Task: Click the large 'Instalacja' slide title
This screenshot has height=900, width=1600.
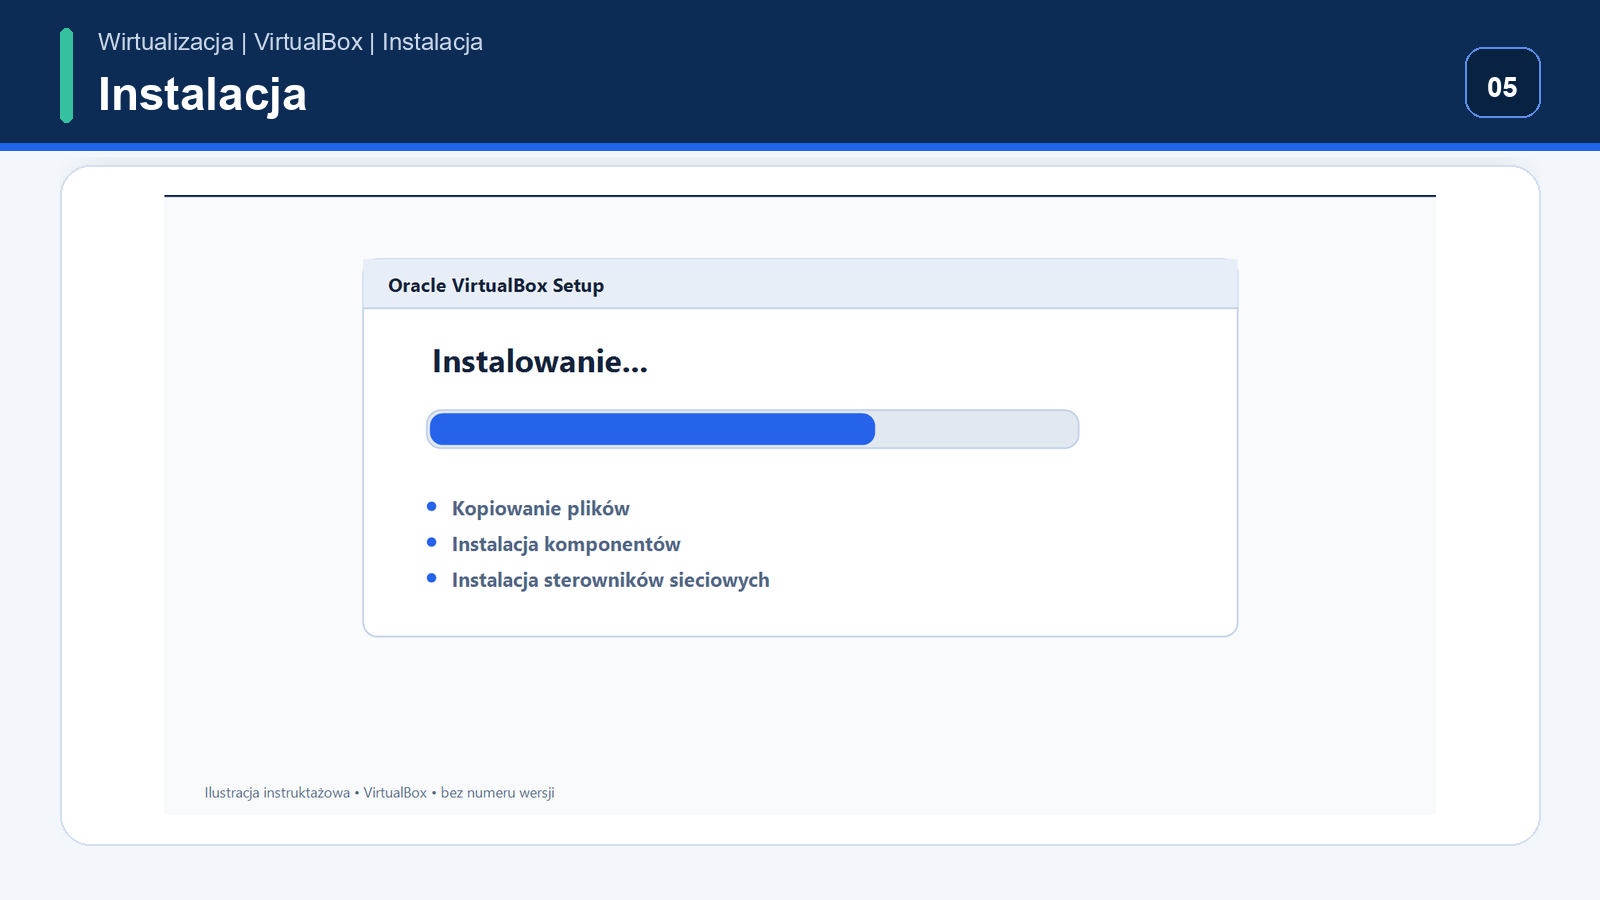Action: click(202, 95)
